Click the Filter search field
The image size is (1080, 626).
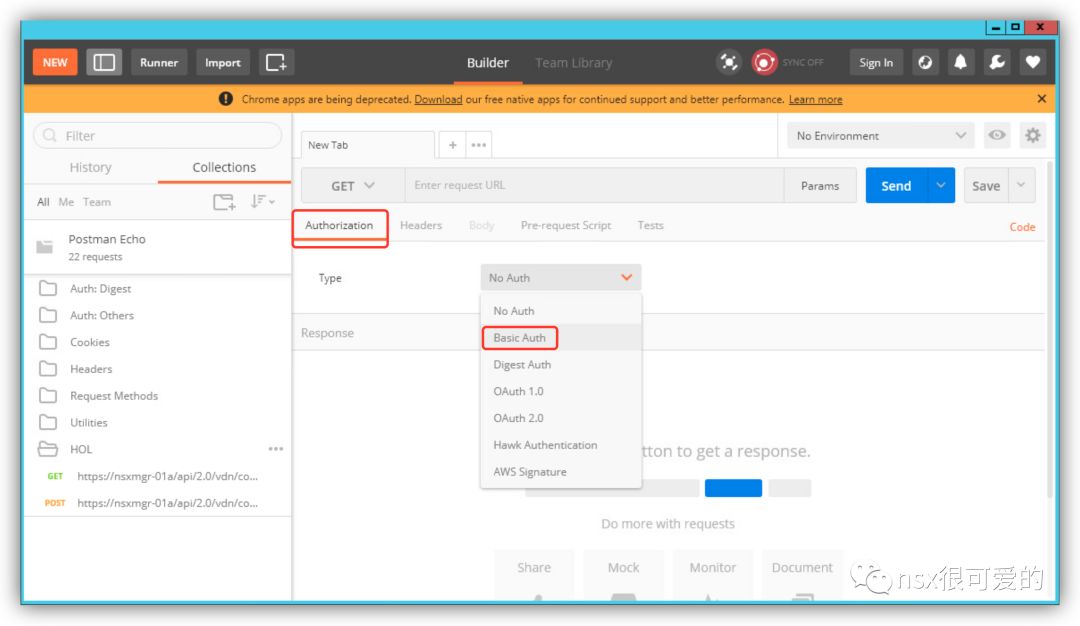pos(158,136)
